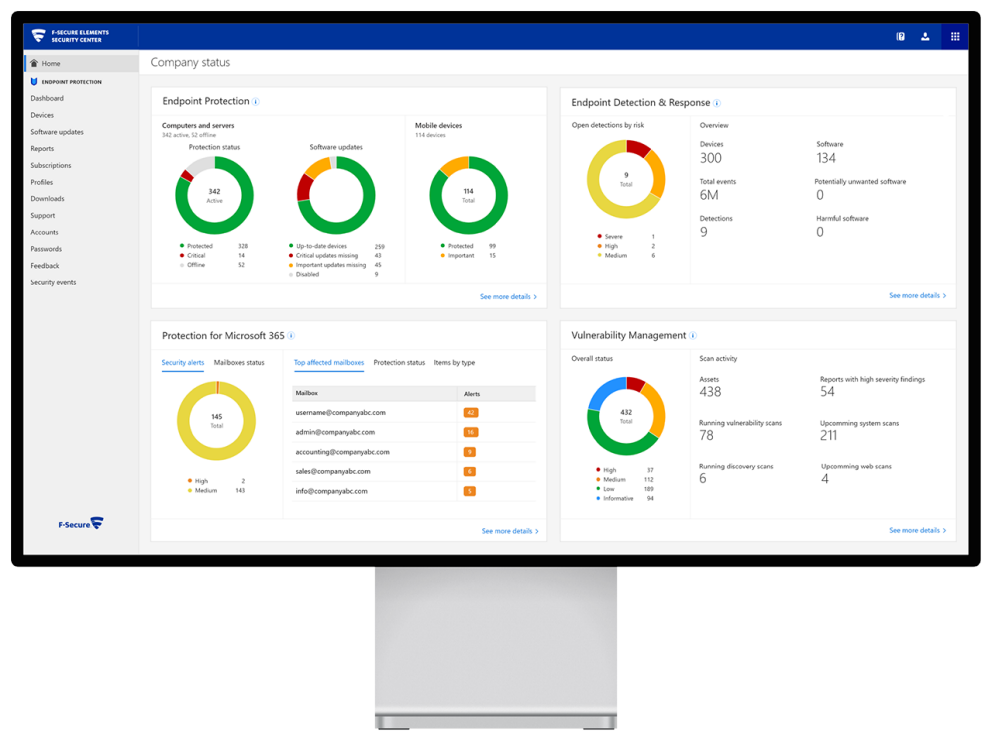Click info icon beside Endpoint Protection title

(256, 102)
